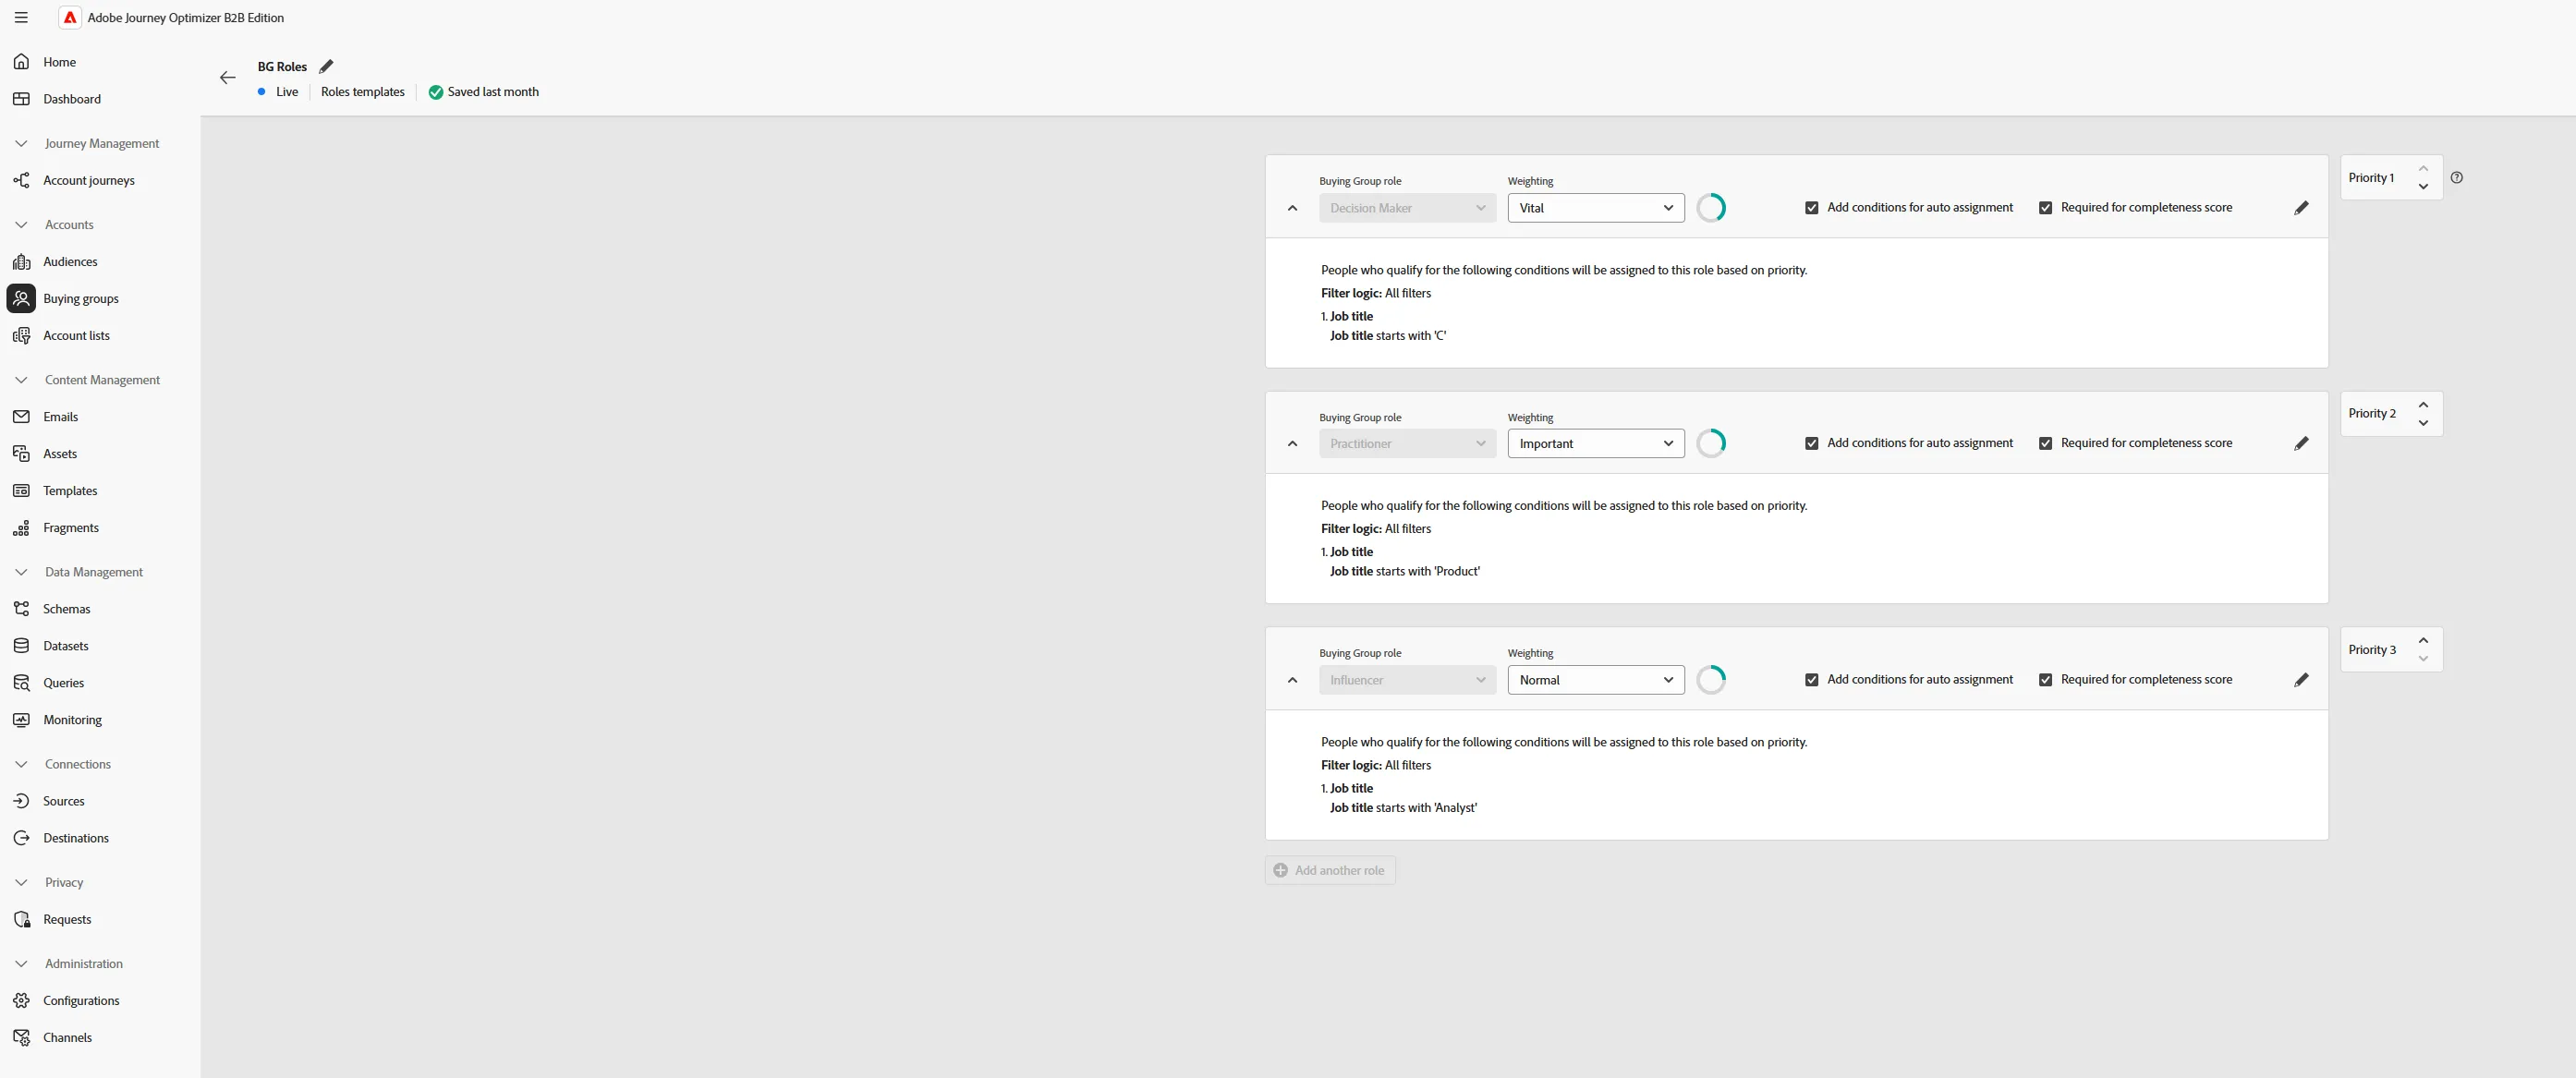The width and height of the screenshot is (2576, 1078).
Task: Open the Emails icon
Action: (21, 417)
